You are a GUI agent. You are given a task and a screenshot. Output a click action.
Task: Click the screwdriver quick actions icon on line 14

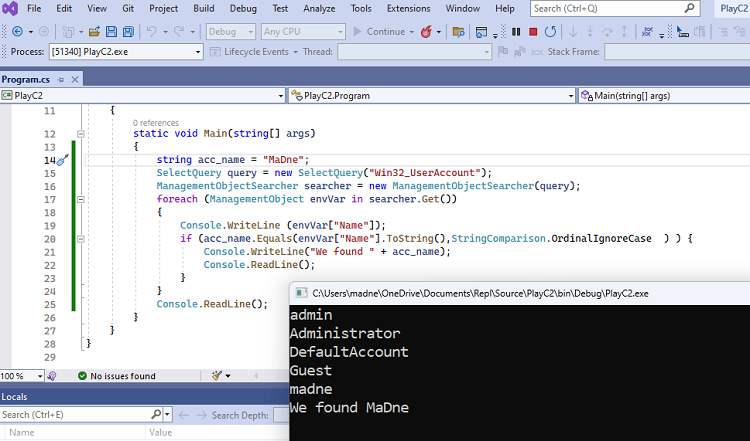pyautogui.click(x=63, y=160)
